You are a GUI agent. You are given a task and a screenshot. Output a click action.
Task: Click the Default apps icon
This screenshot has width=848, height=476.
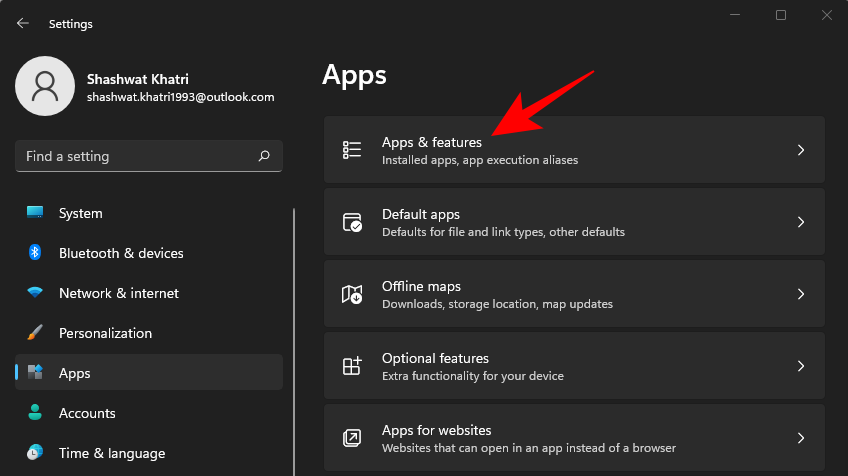[352, 222]
